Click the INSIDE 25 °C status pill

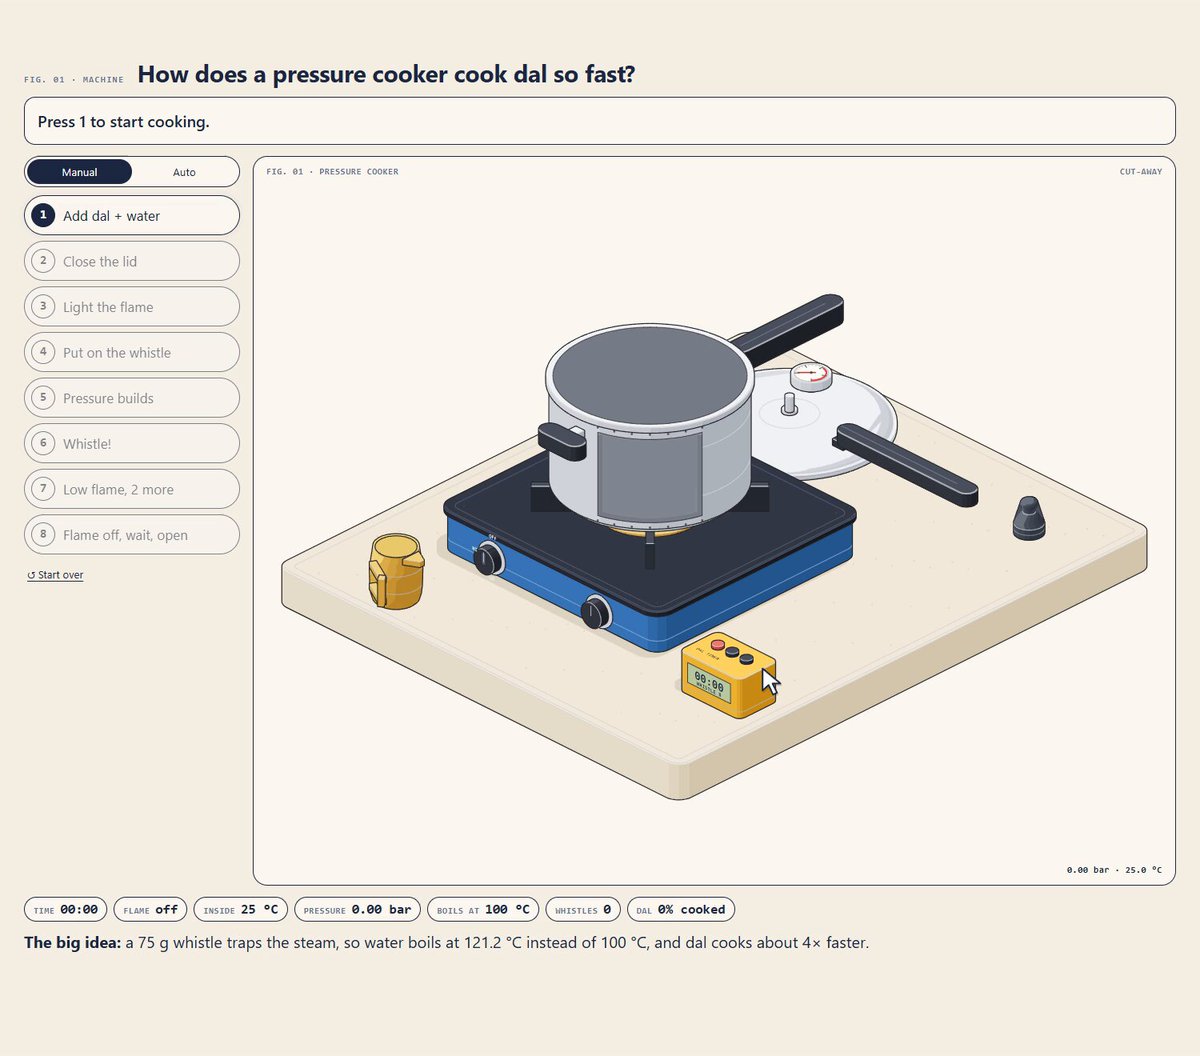(241, 910)
